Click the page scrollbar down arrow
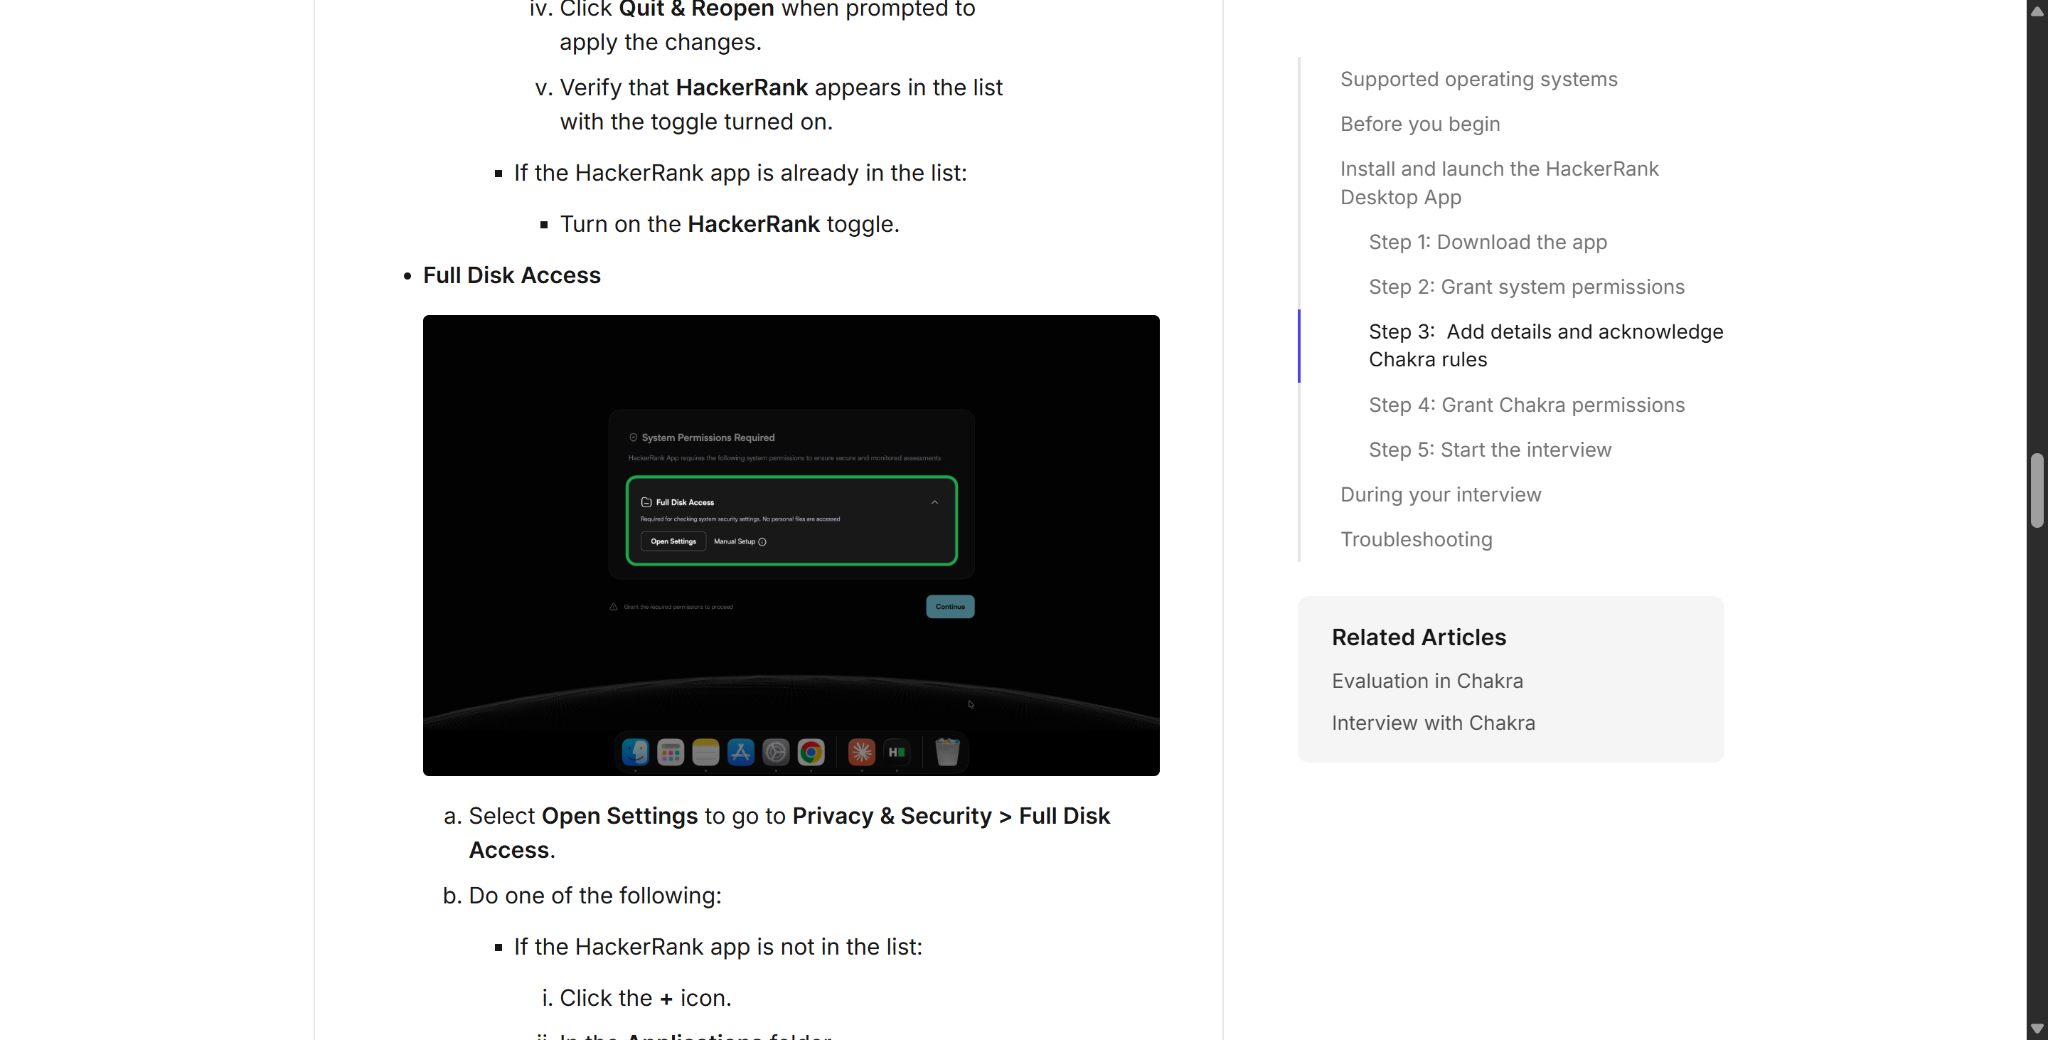Viewport: 2048px width, 1040px height. [x=2037, y=1029]
